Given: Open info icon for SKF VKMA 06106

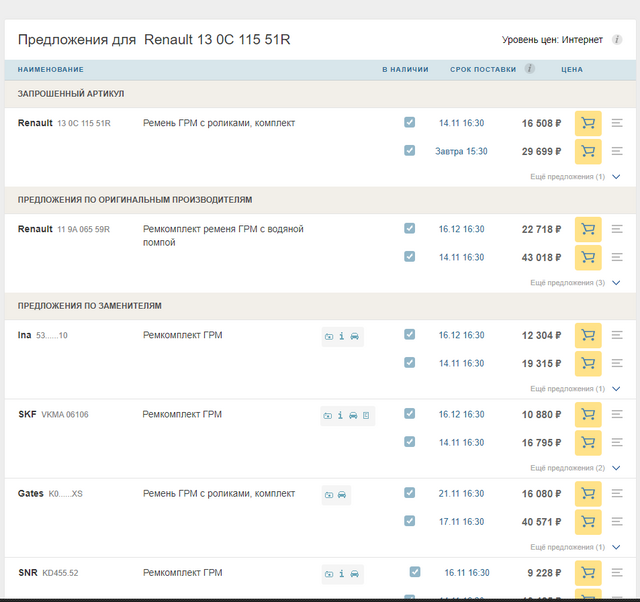Looking at the screenshot, I should 340,415.
